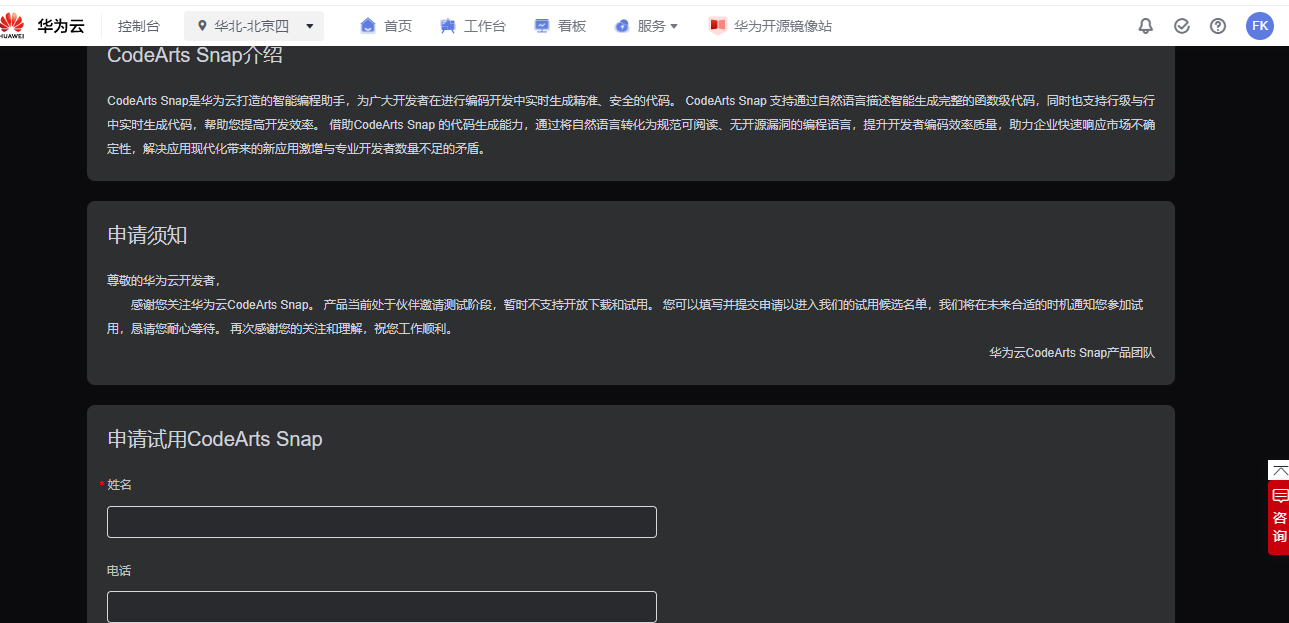Click the back-to-top arrow above 咨询
The image size is (1289, 623).
(1279, 470)
